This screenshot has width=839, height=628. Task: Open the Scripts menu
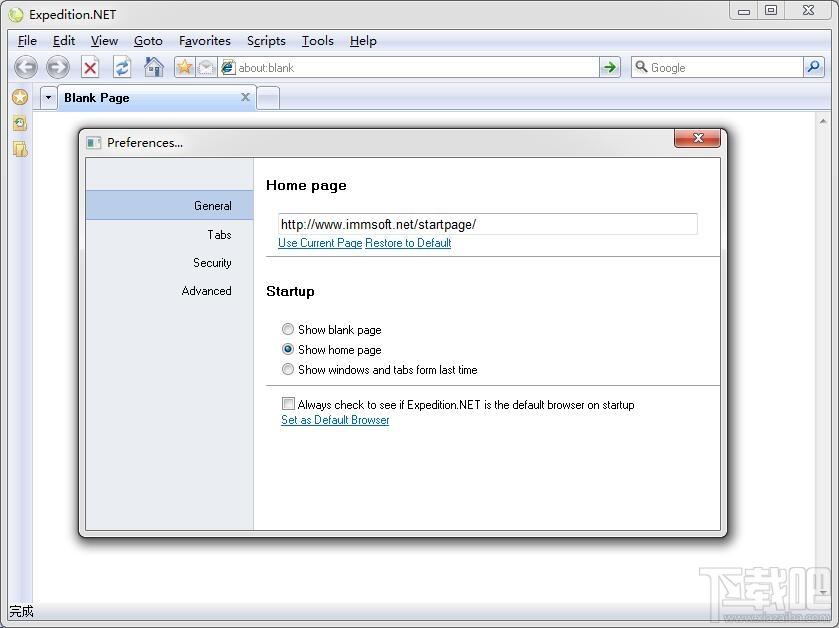[x=266, y=41]
